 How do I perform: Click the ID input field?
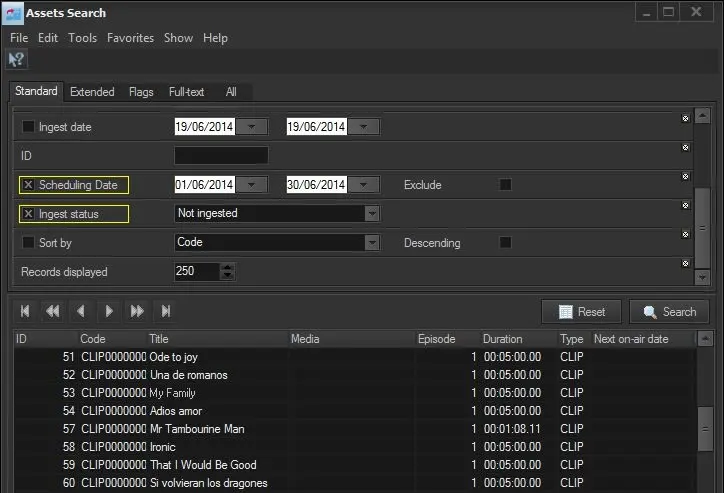coord(221,156)
